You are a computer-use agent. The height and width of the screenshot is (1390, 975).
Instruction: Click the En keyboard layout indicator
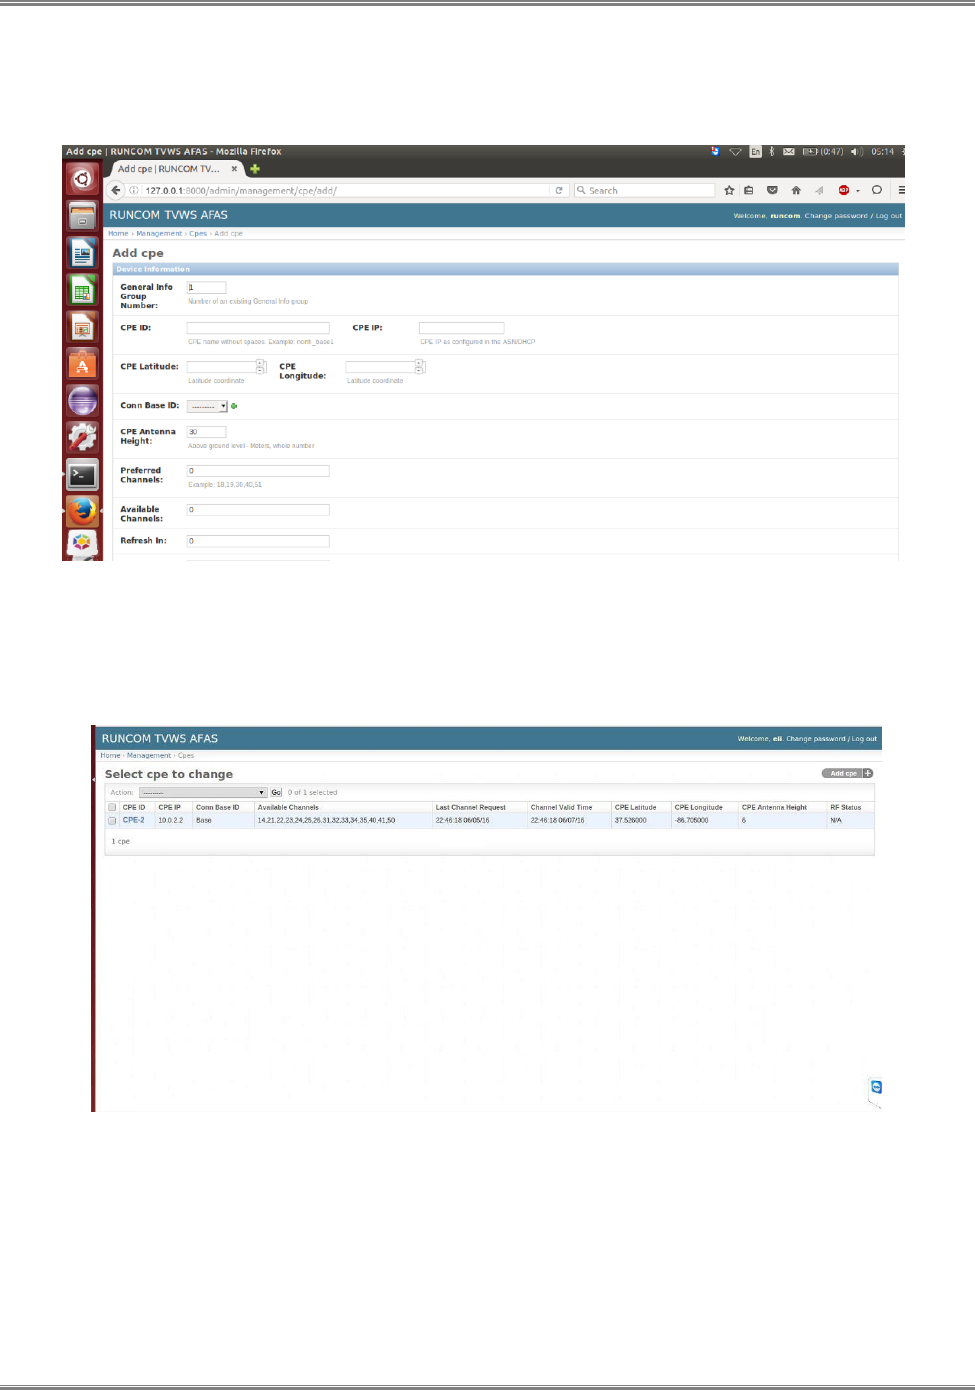click(755, 152)
